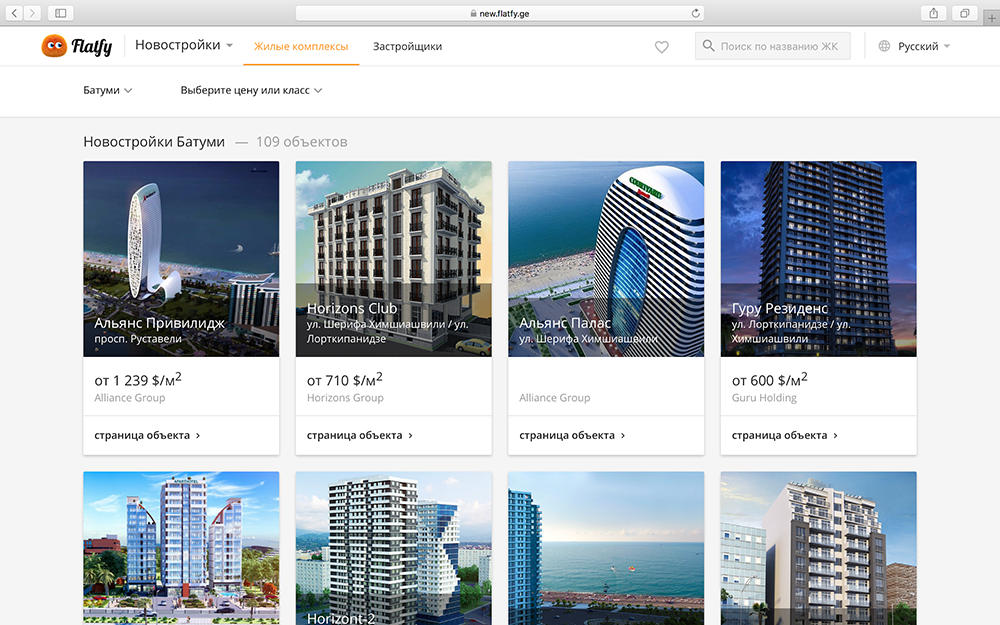Click the Flatfy logo
1000x625 pixels.
pyautogui.click(x=77, y=46)
